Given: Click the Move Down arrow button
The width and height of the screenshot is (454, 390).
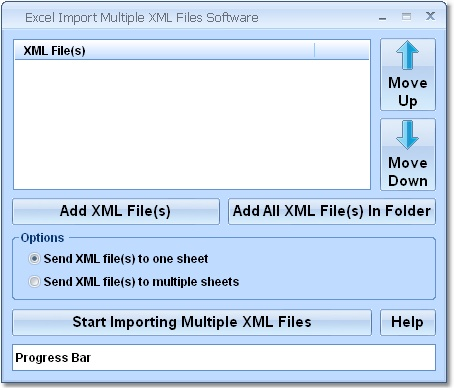Looking at the screenshot, I should pos(408,154).
